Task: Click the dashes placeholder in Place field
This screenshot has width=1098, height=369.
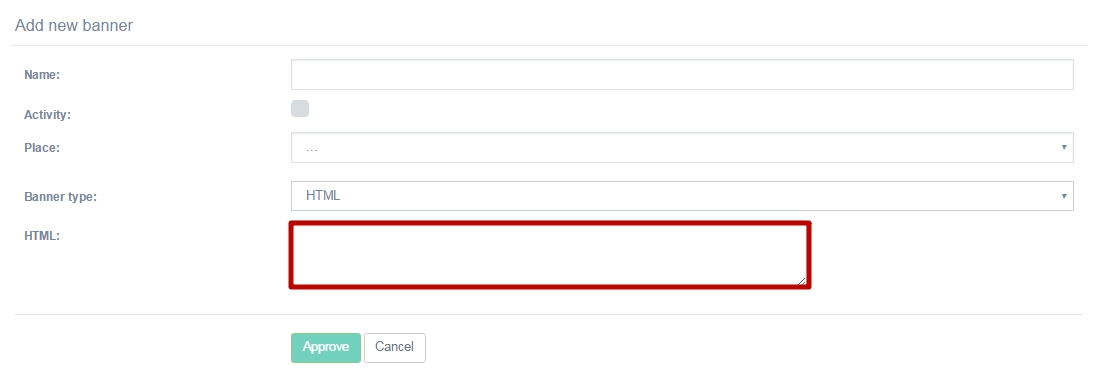Action: (x=312, y=149)
